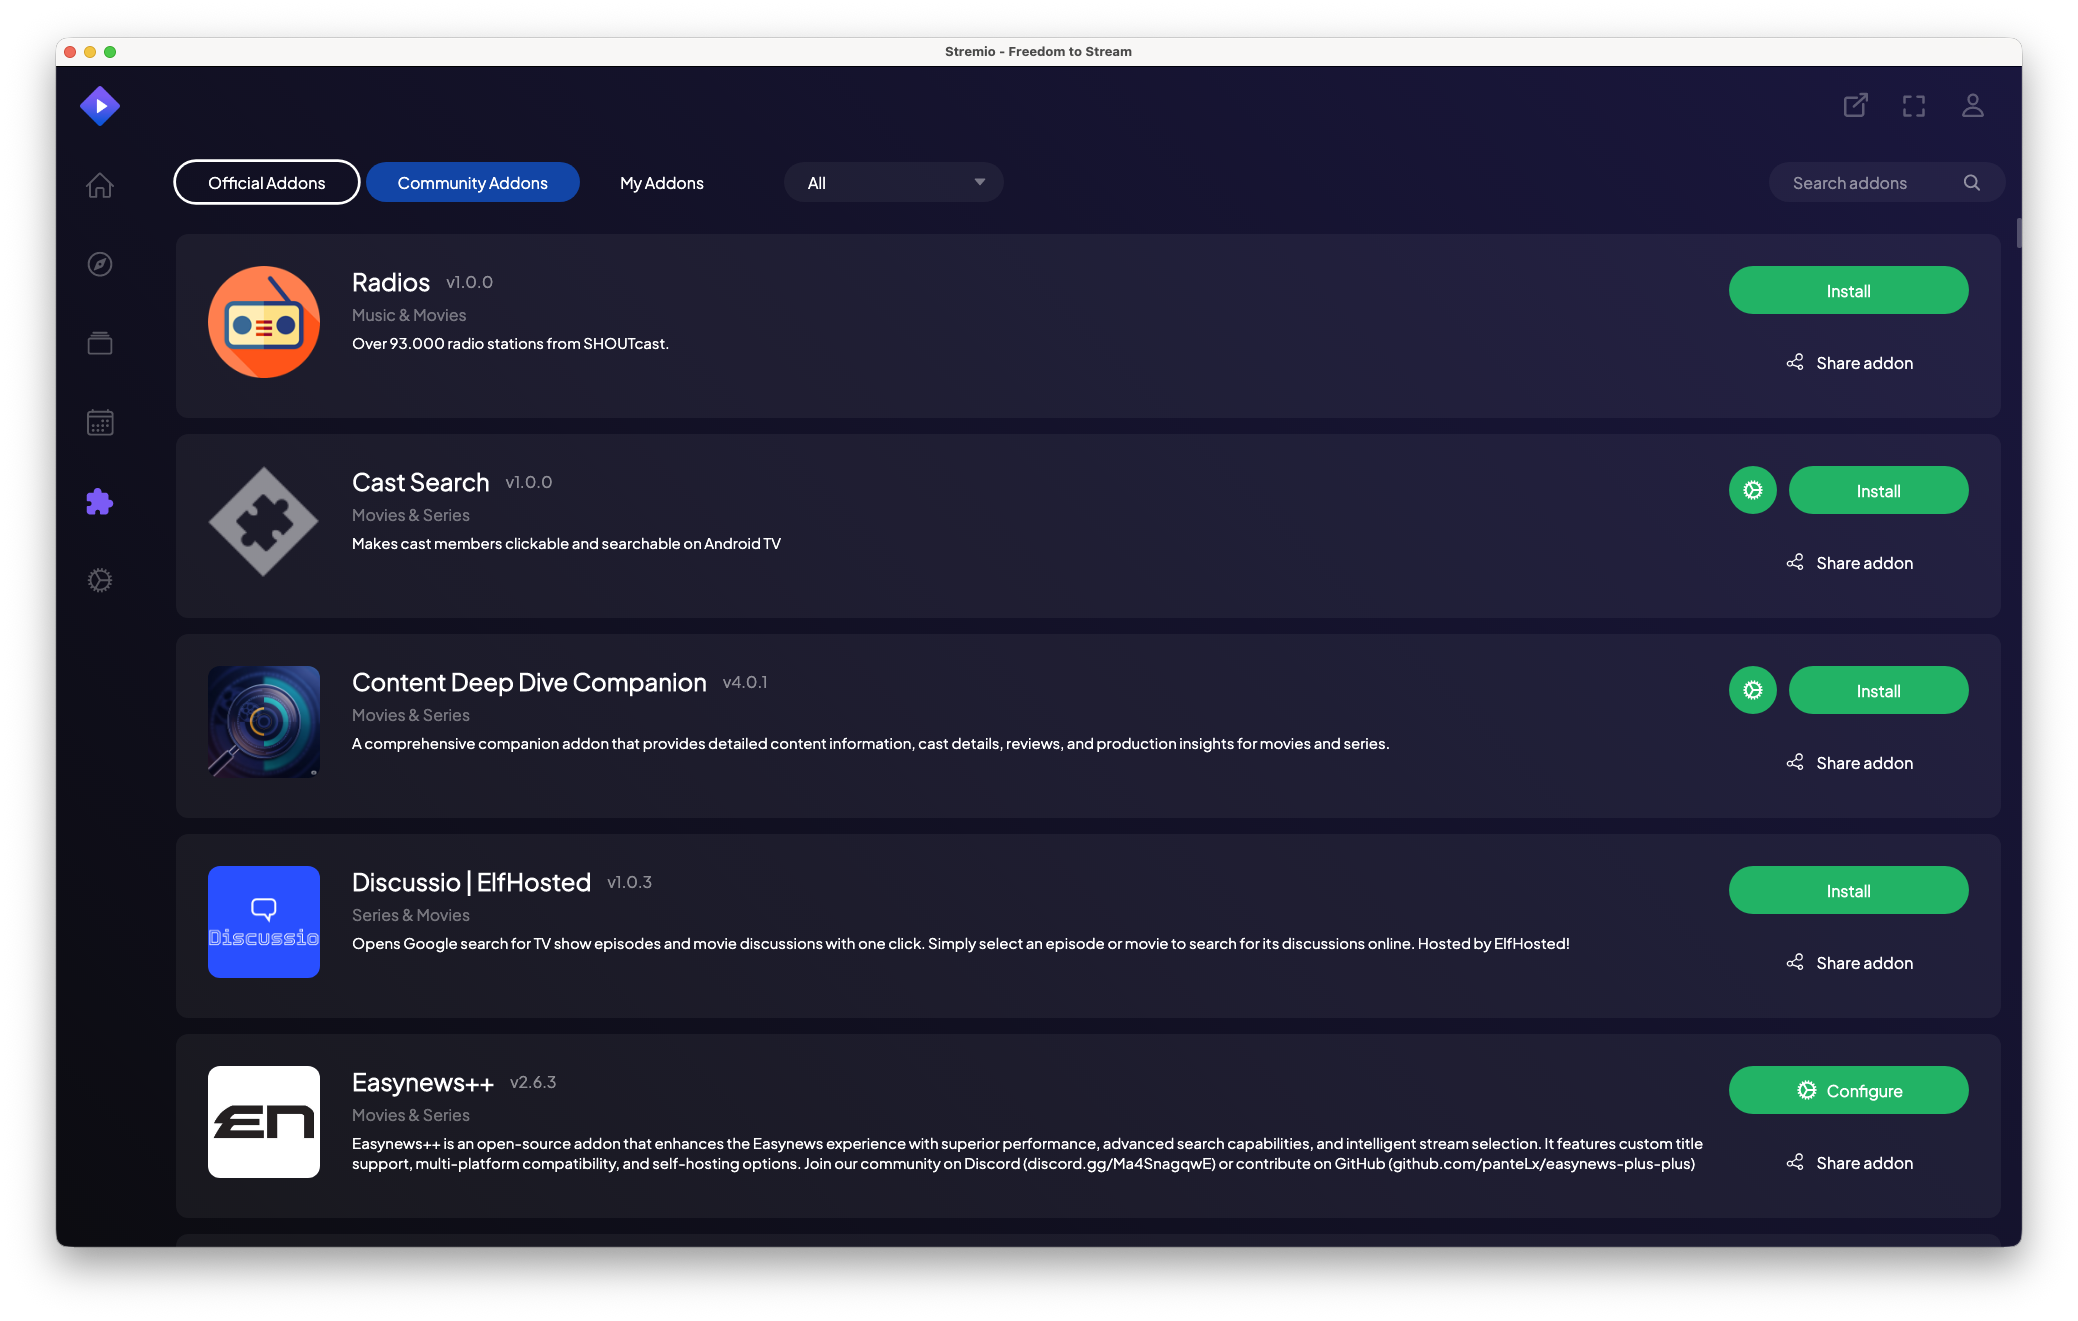Click the user profile icon top right
The height and width of the screenshot is (1321, 2078).
1971,105
